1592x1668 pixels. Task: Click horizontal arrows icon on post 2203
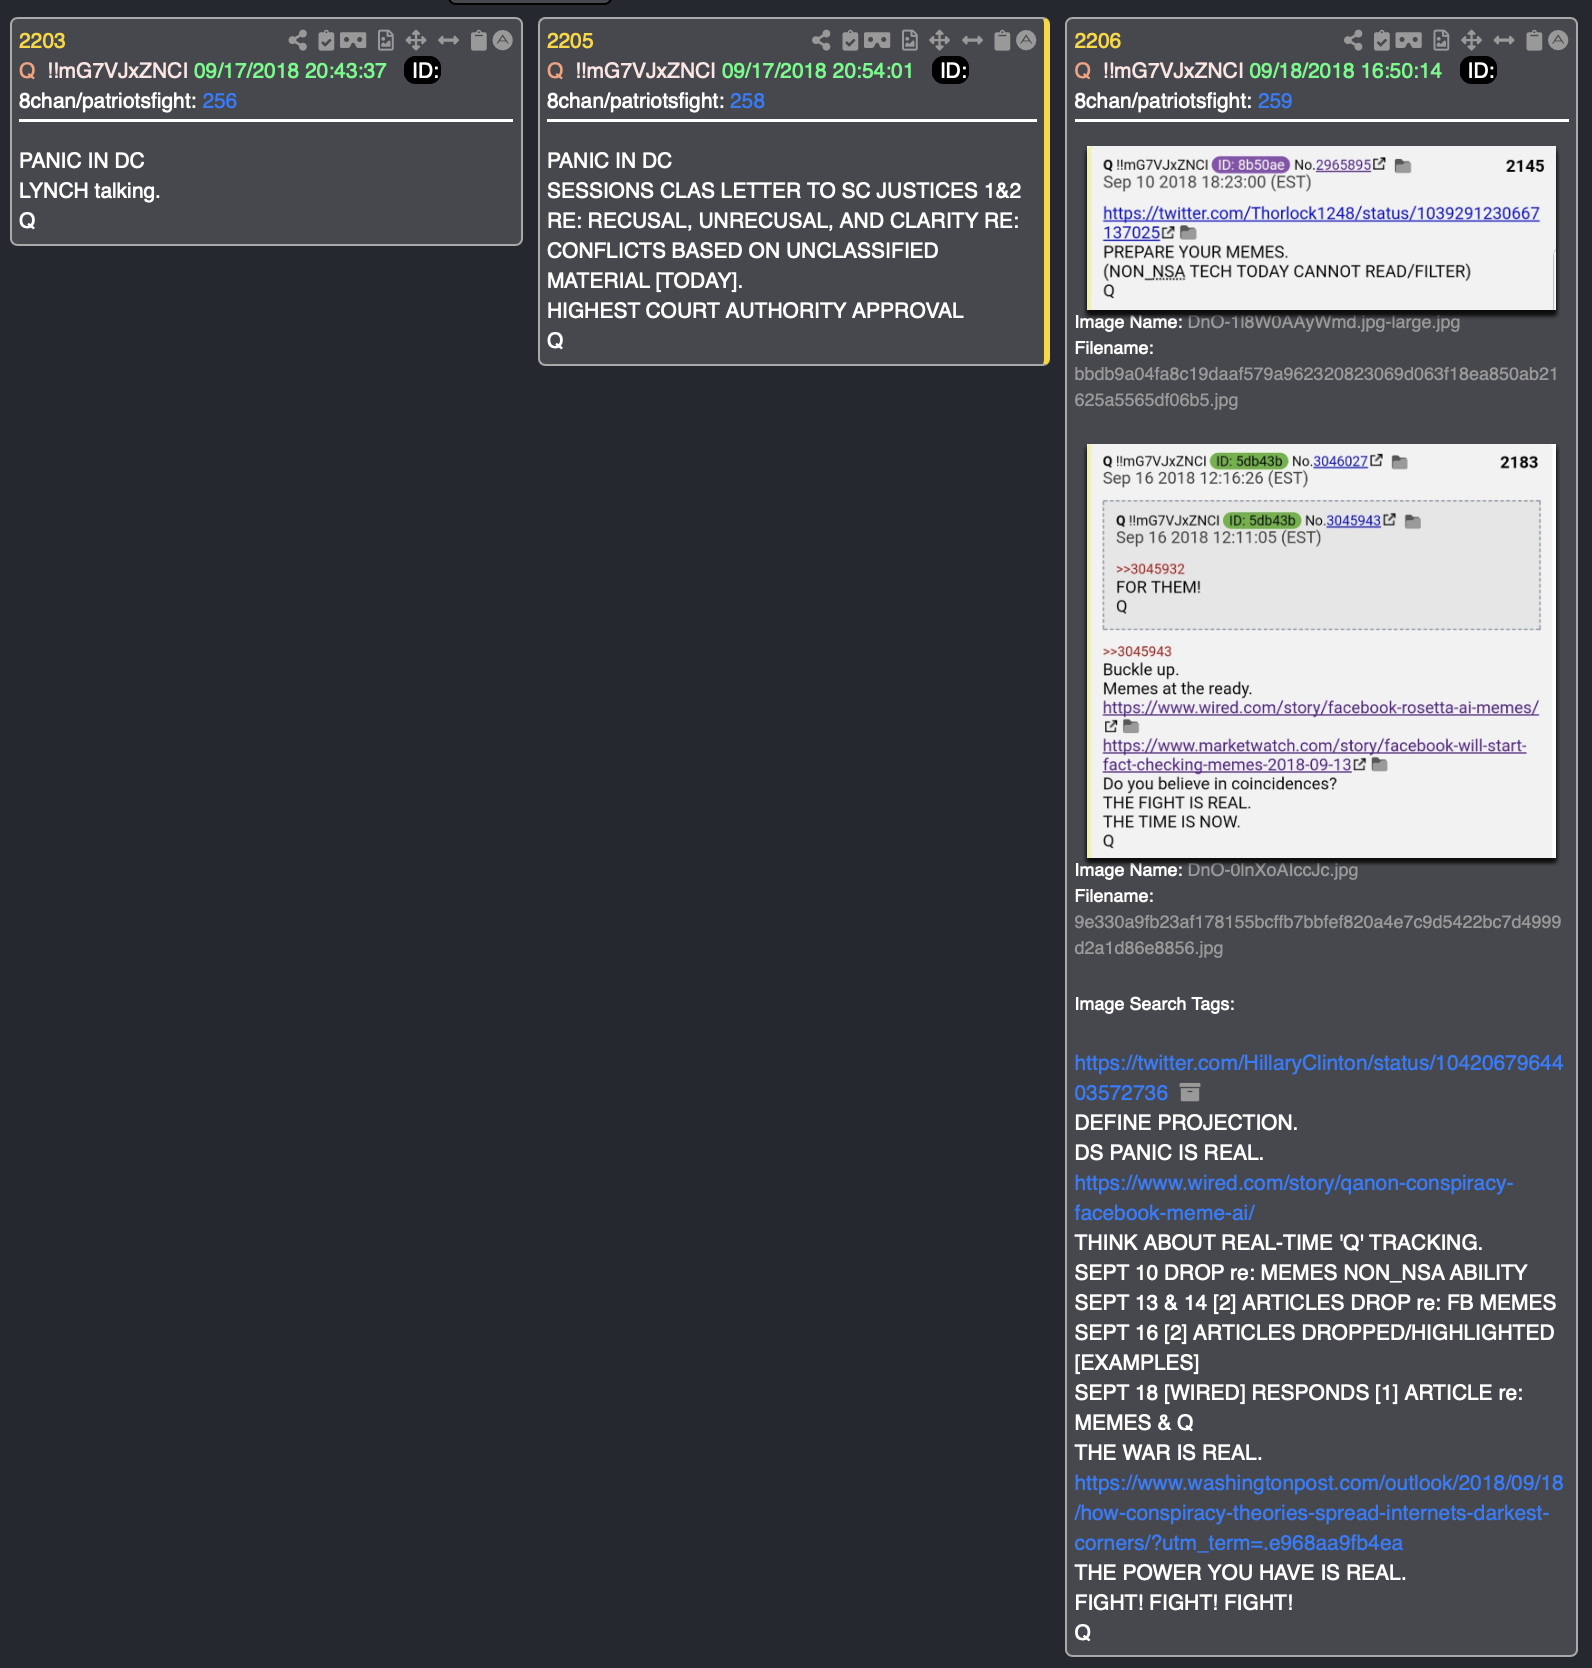click(x=448, y=40)
